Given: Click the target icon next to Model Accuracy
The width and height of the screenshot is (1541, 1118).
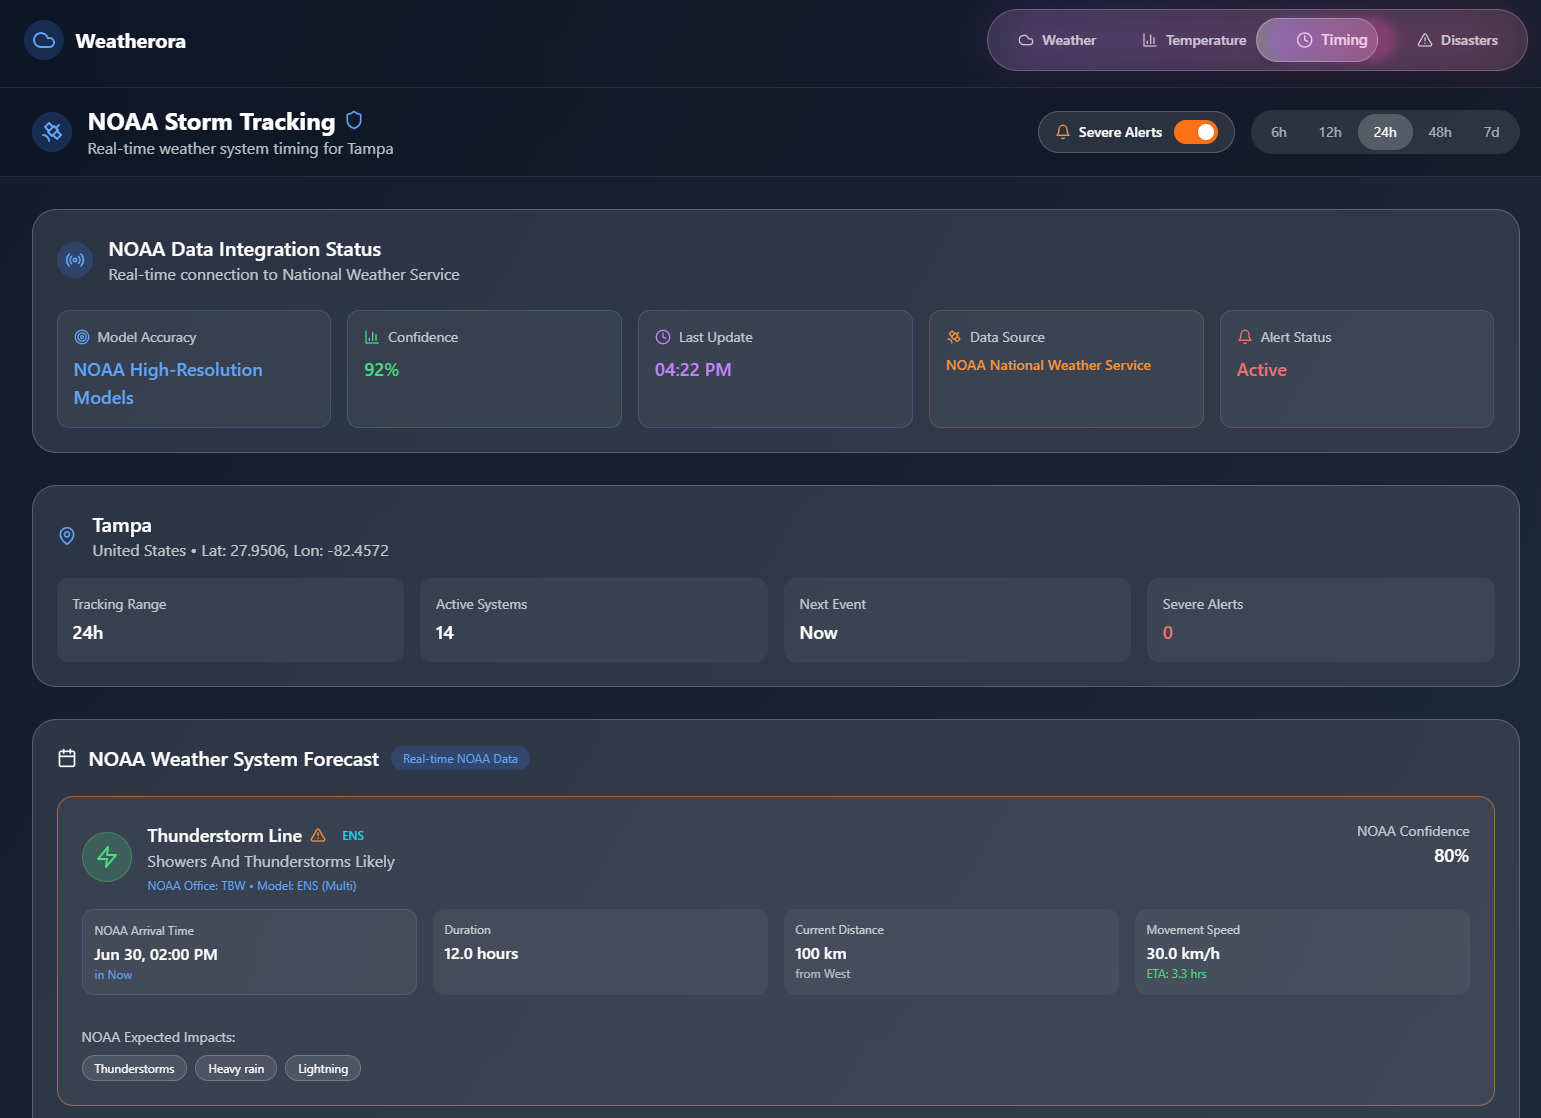Looking at the screenshot, I should coord(82,337).
